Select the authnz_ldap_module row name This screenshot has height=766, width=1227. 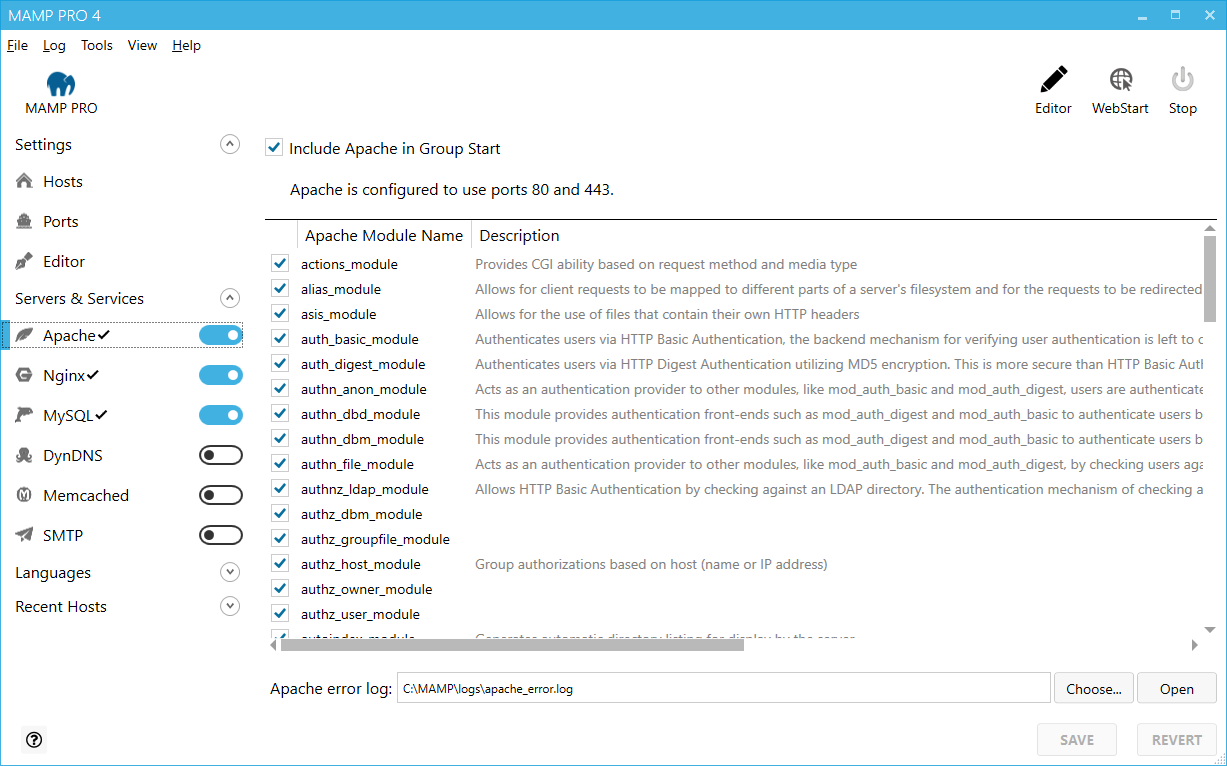click(365, 489)
